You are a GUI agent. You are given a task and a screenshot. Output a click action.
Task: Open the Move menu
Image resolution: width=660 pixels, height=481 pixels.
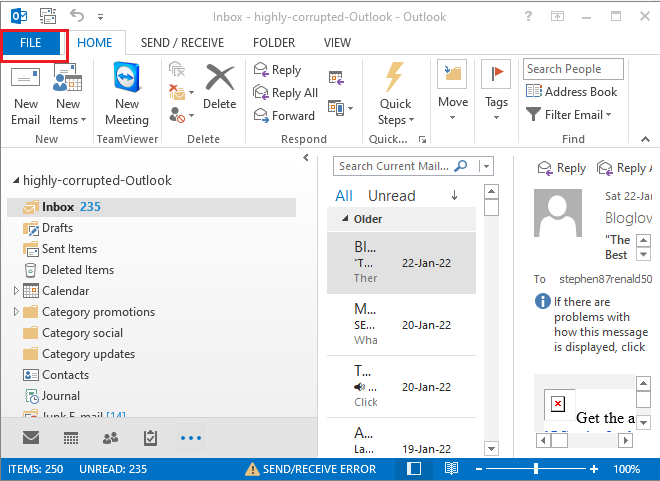point(452,91)
